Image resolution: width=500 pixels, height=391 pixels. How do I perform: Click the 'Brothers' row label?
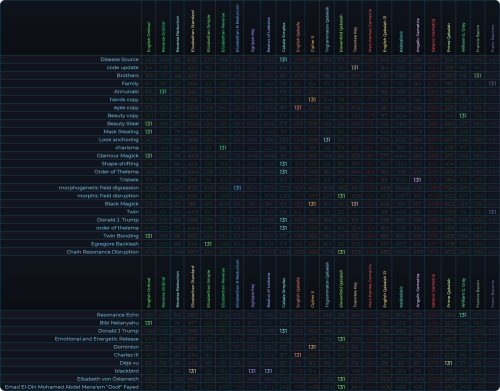(x=128, y=75)
